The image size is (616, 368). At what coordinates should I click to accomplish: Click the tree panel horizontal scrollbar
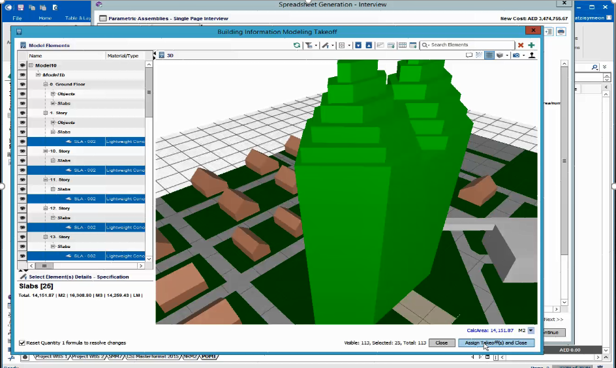point(86,266)
